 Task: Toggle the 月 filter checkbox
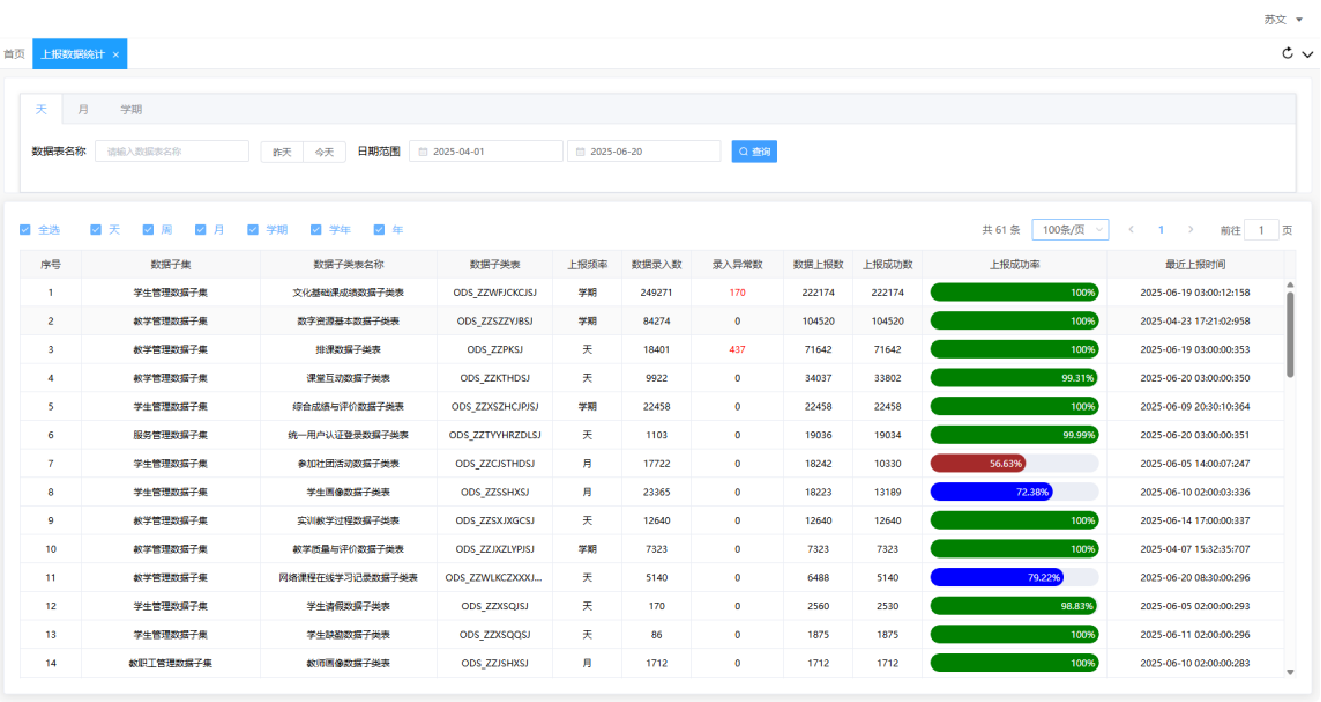click(x=200, y=230)
